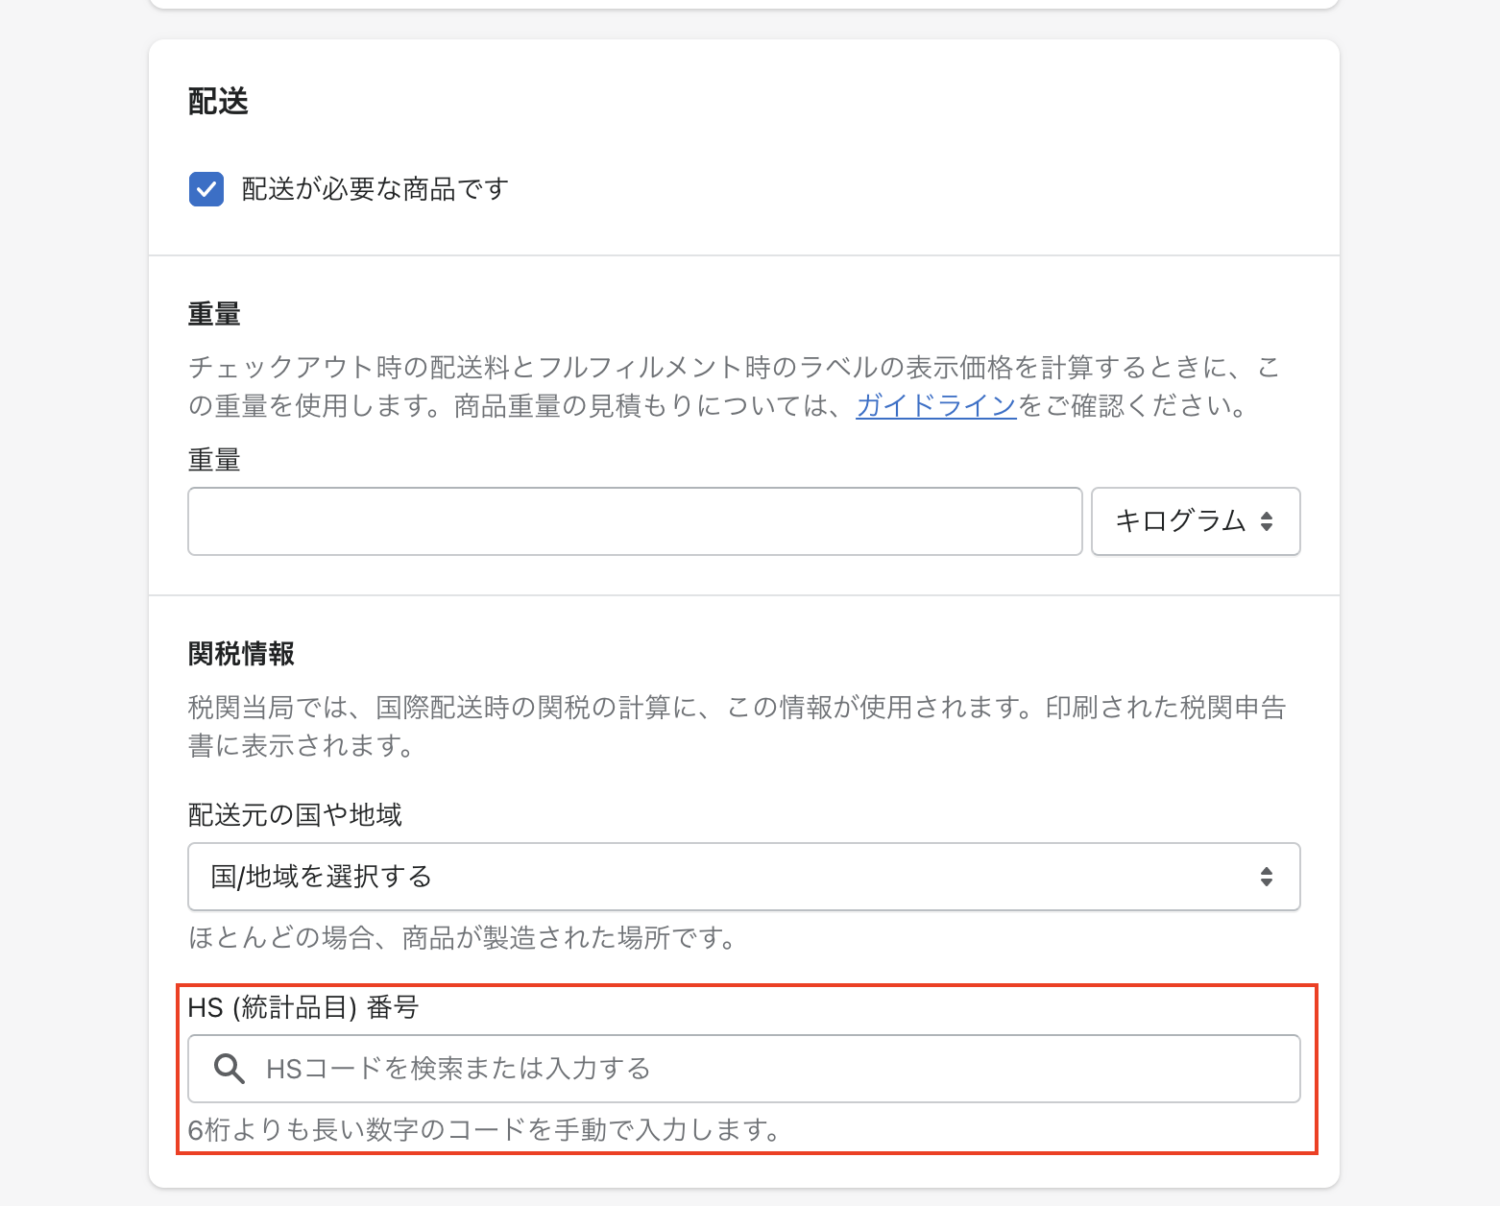Click the 税関当局では description paragraph
This screenshot has width=1500, height=1206.
[x=737, y=726]
